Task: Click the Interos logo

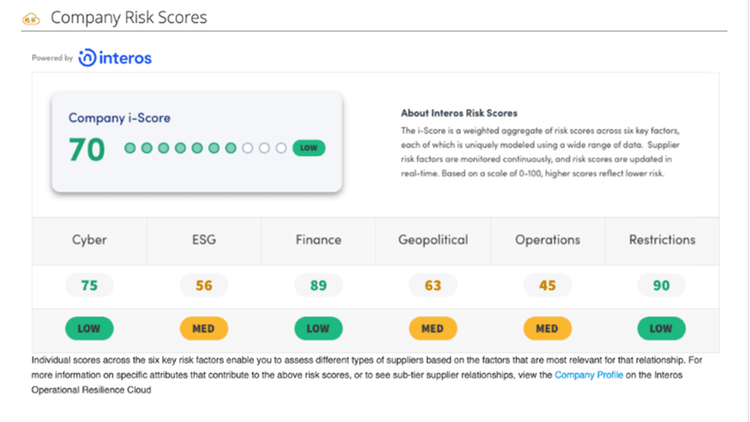Action: click(115, 58)
